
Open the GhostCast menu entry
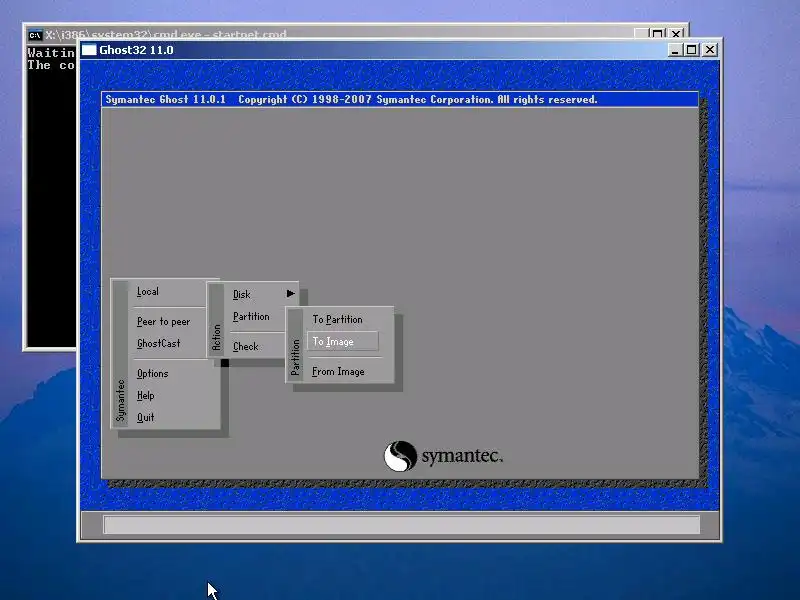pyautogui.click(x=159, y=343)
